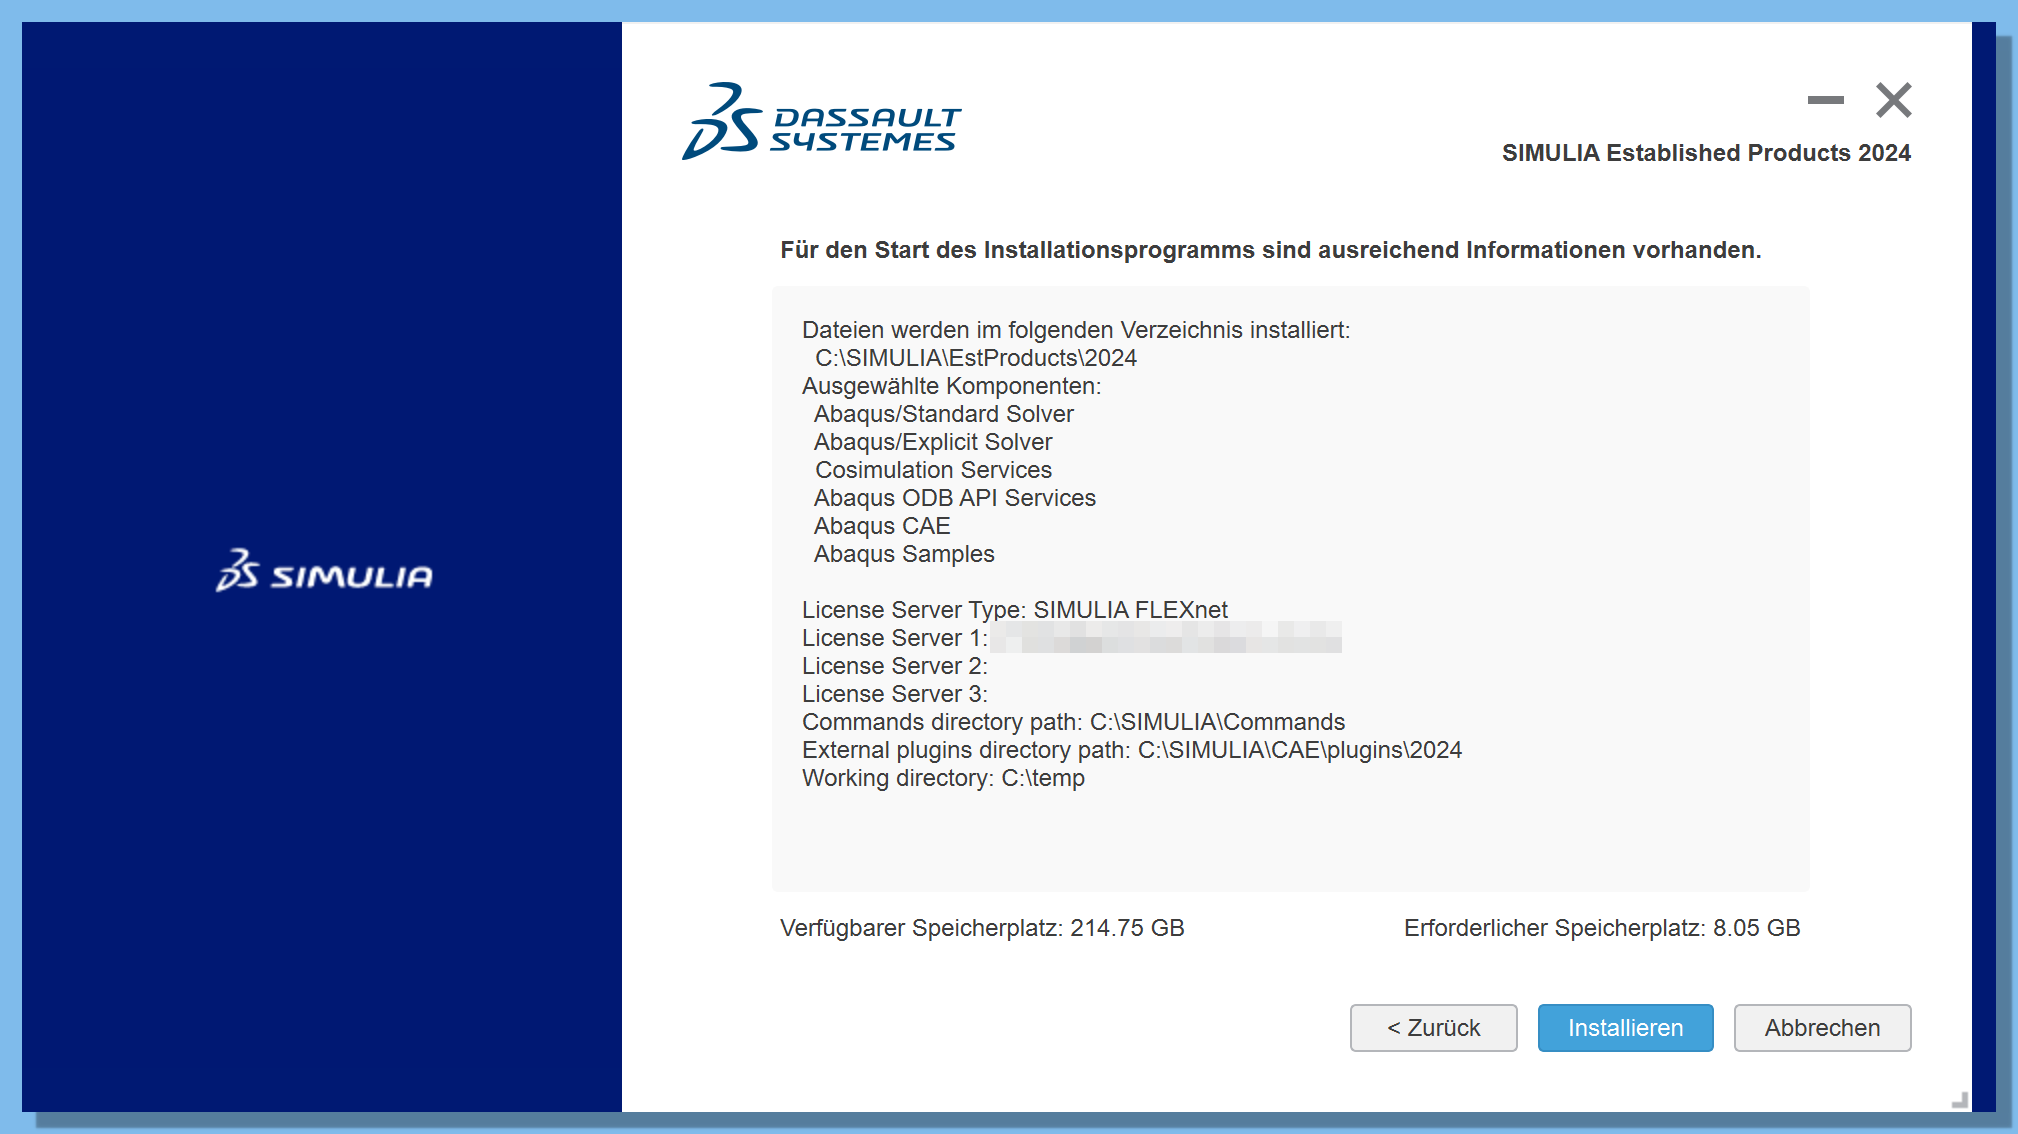
Task: Click the resize grip in window corner
Action: click(x=1960, y=1100)
